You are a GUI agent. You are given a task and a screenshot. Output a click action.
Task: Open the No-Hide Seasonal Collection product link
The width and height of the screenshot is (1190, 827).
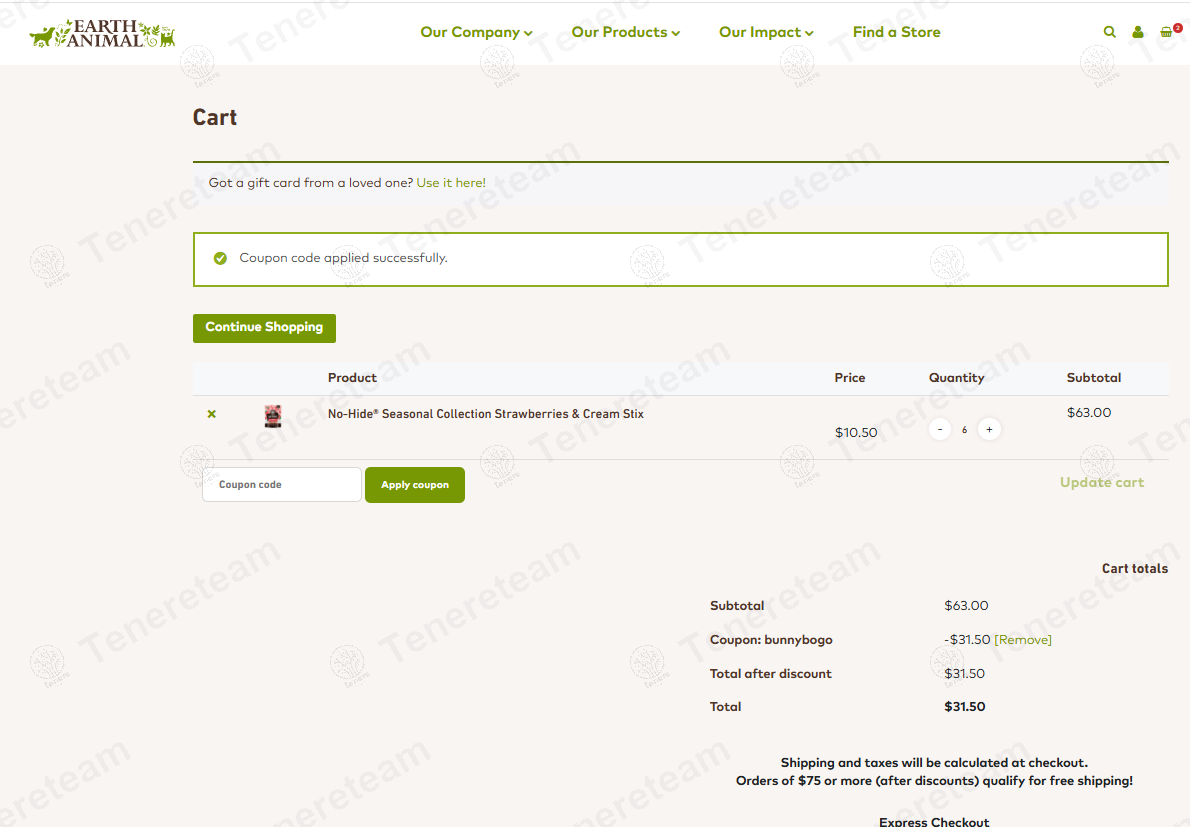click(x=486, y=414)
